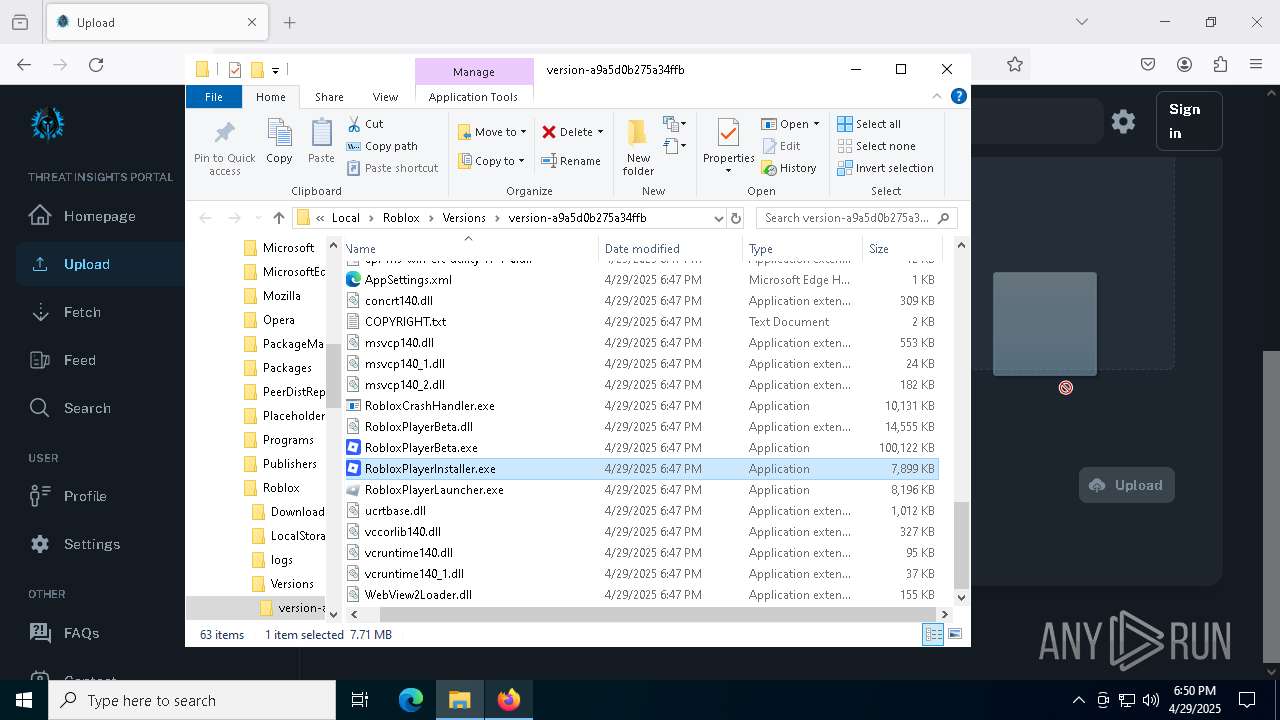Image resolution: width=1280 pixels, height=720 pixels.
Task: Open Move to dropdown
Action: pos(492,132)
